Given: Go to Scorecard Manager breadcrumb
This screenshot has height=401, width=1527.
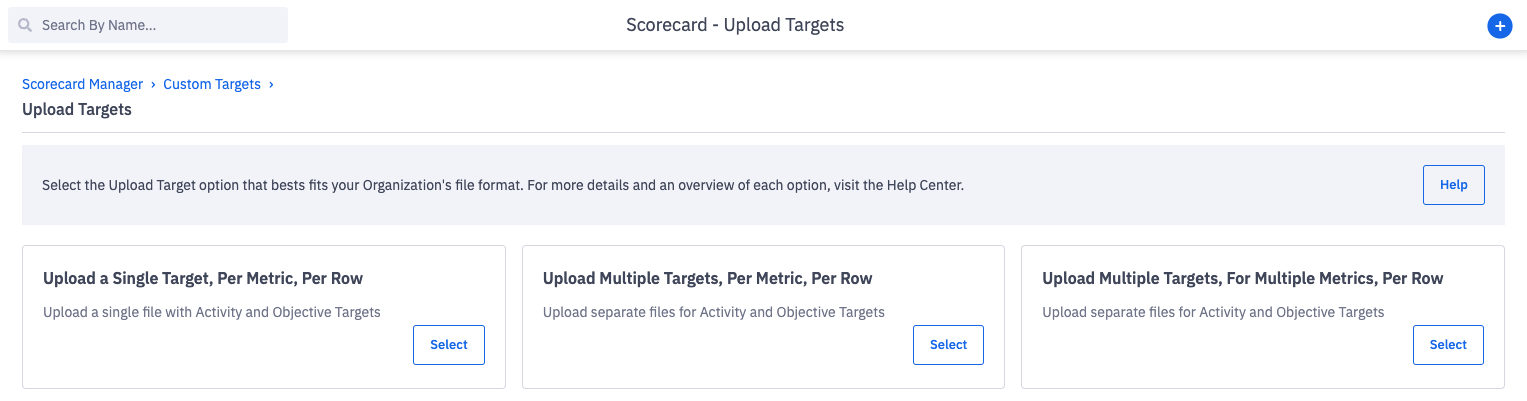Looking at the screenshot, I should coord(82,84).
